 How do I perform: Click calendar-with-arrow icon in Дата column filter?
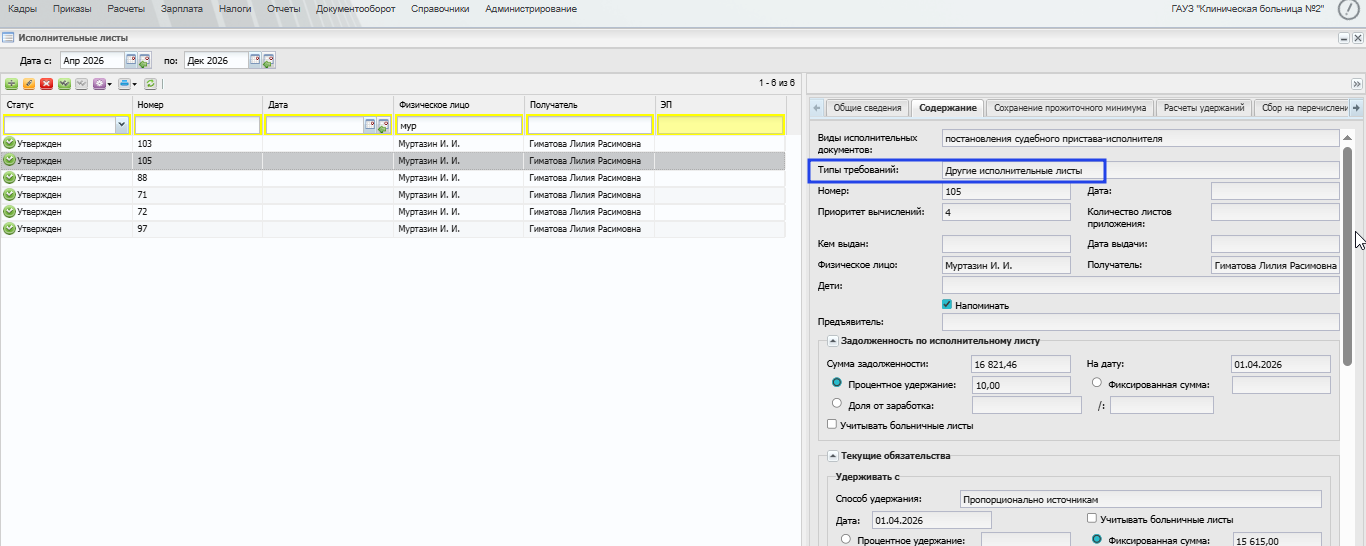pos(383,126)
